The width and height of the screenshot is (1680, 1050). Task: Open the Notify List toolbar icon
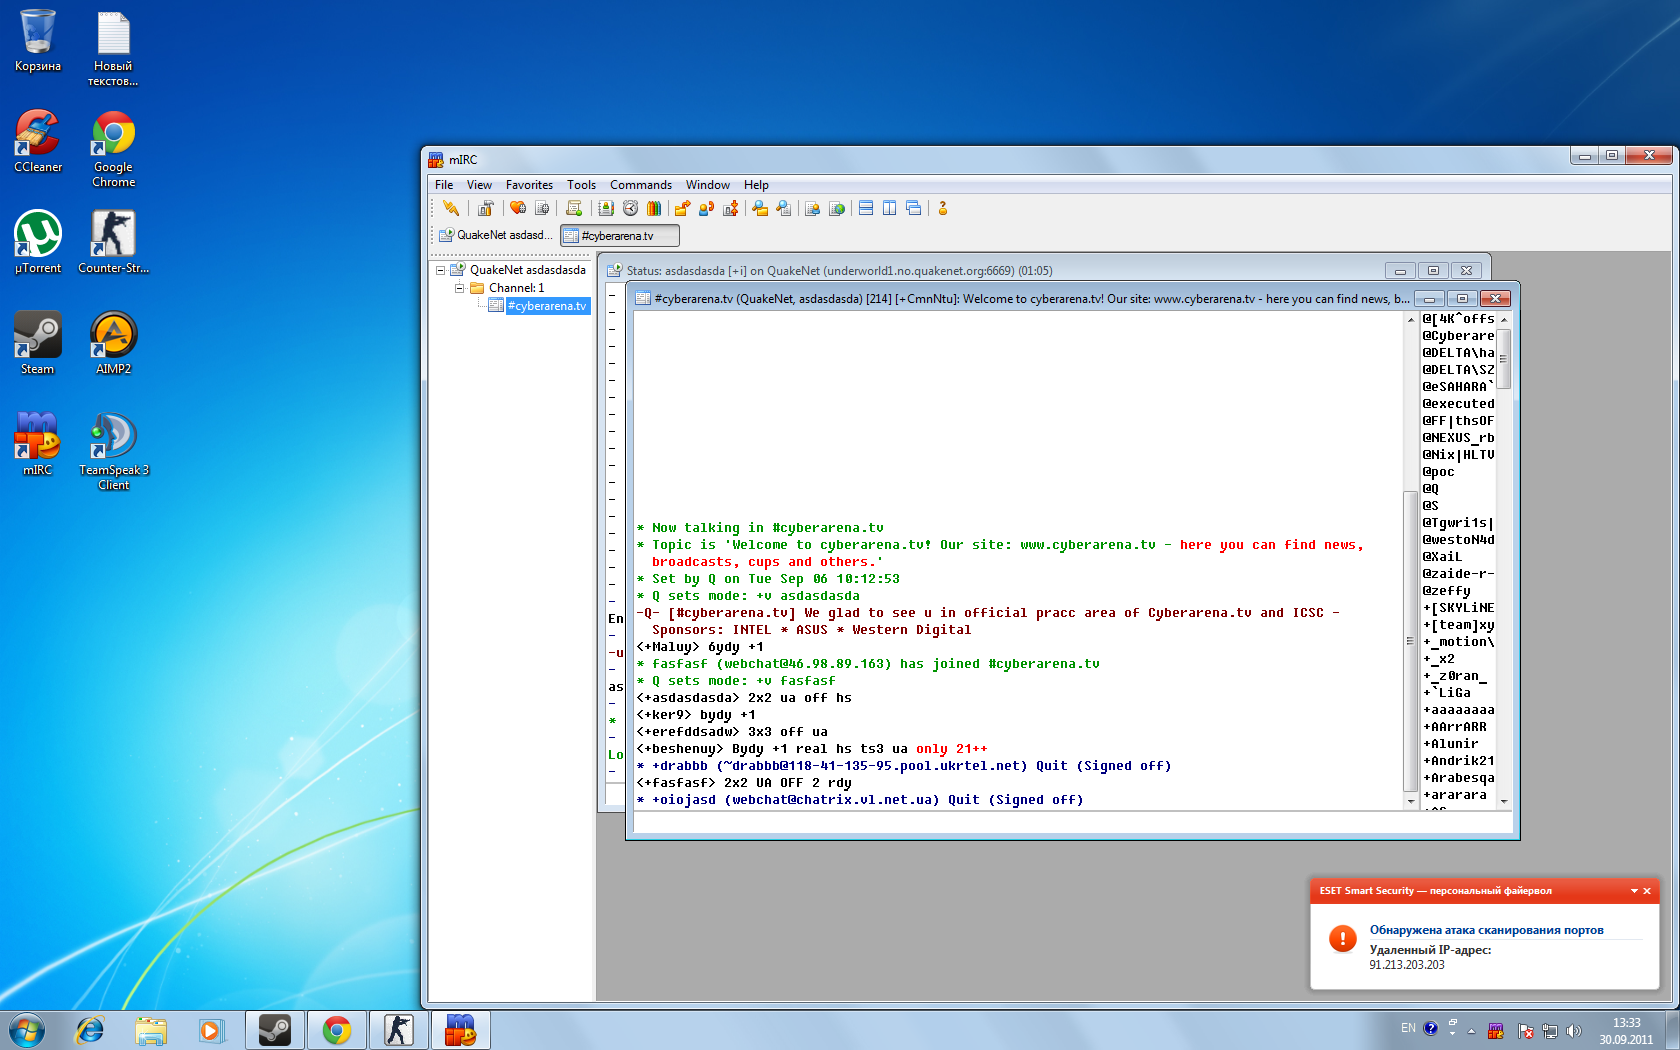tap(812, 208)
